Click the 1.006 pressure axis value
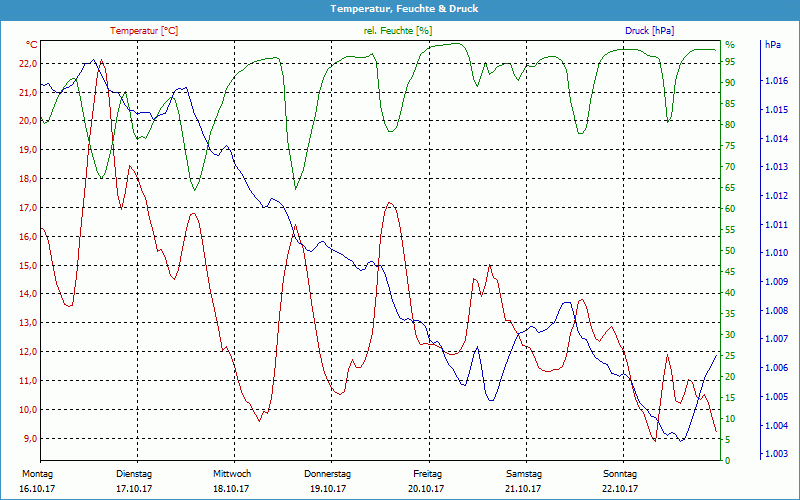The width and height of the screenshot is (800, 500). 777,368
